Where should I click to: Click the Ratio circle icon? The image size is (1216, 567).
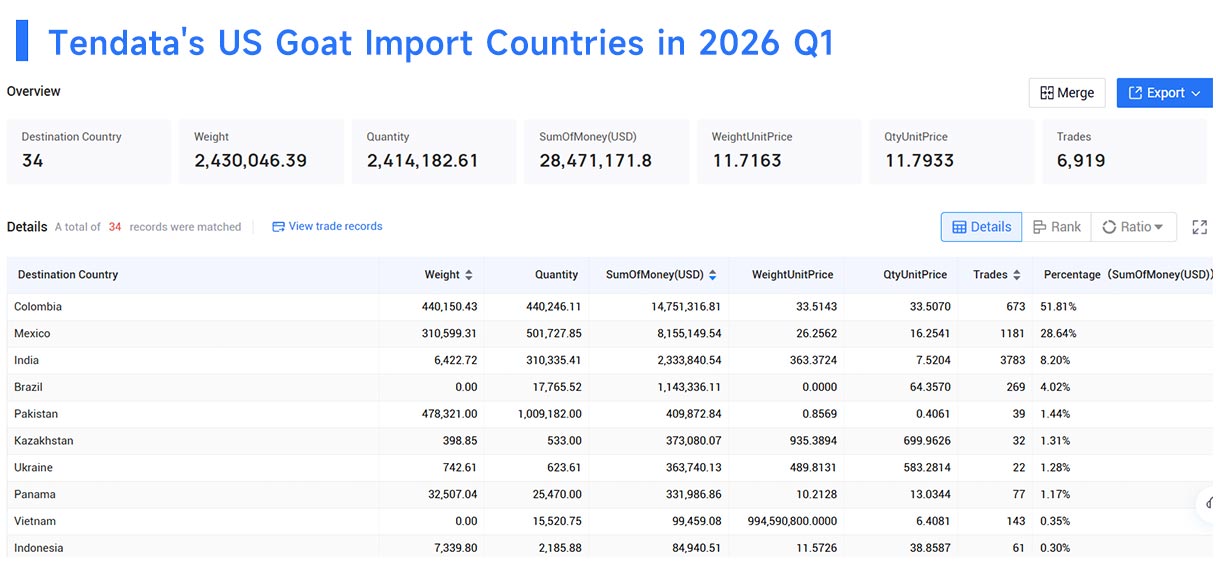[x=1109, y=227]
